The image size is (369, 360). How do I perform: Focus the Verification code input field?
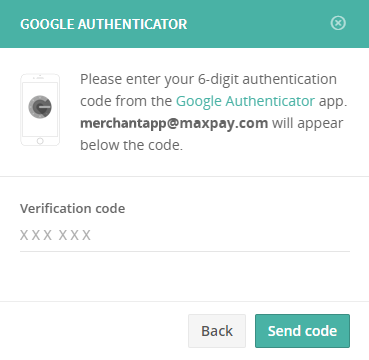click(x=185, y=235)
